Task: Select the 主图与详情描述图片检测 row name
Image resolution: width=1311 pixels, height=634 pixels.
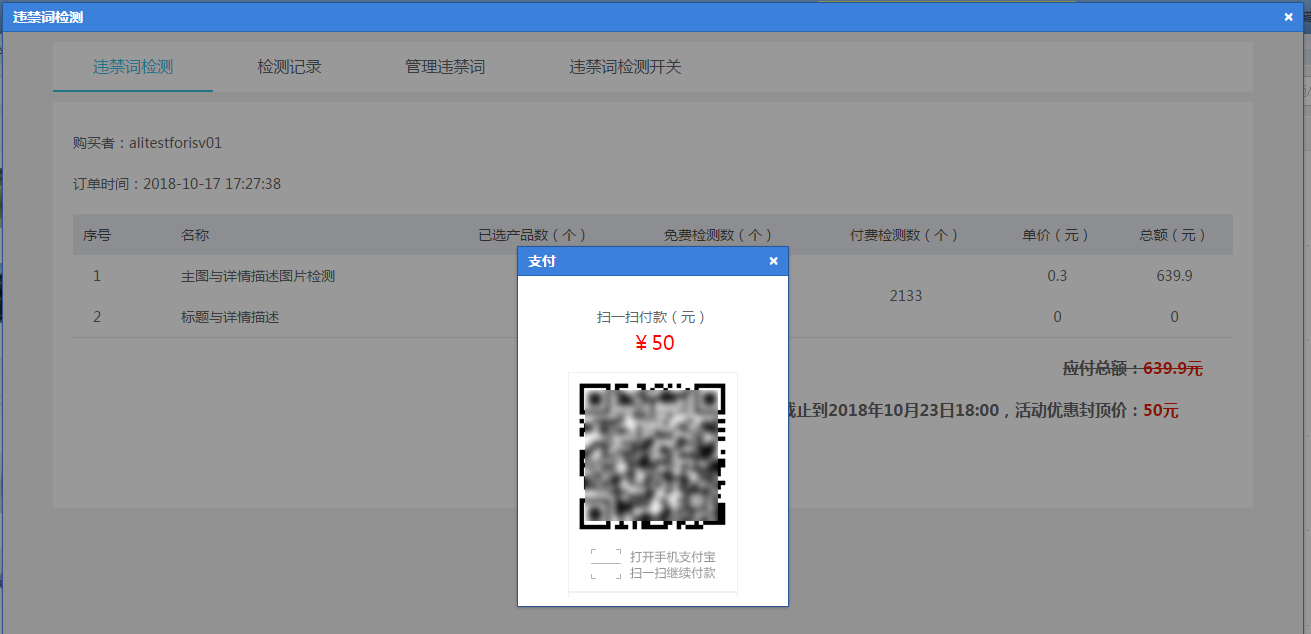Action: point(258,276)
